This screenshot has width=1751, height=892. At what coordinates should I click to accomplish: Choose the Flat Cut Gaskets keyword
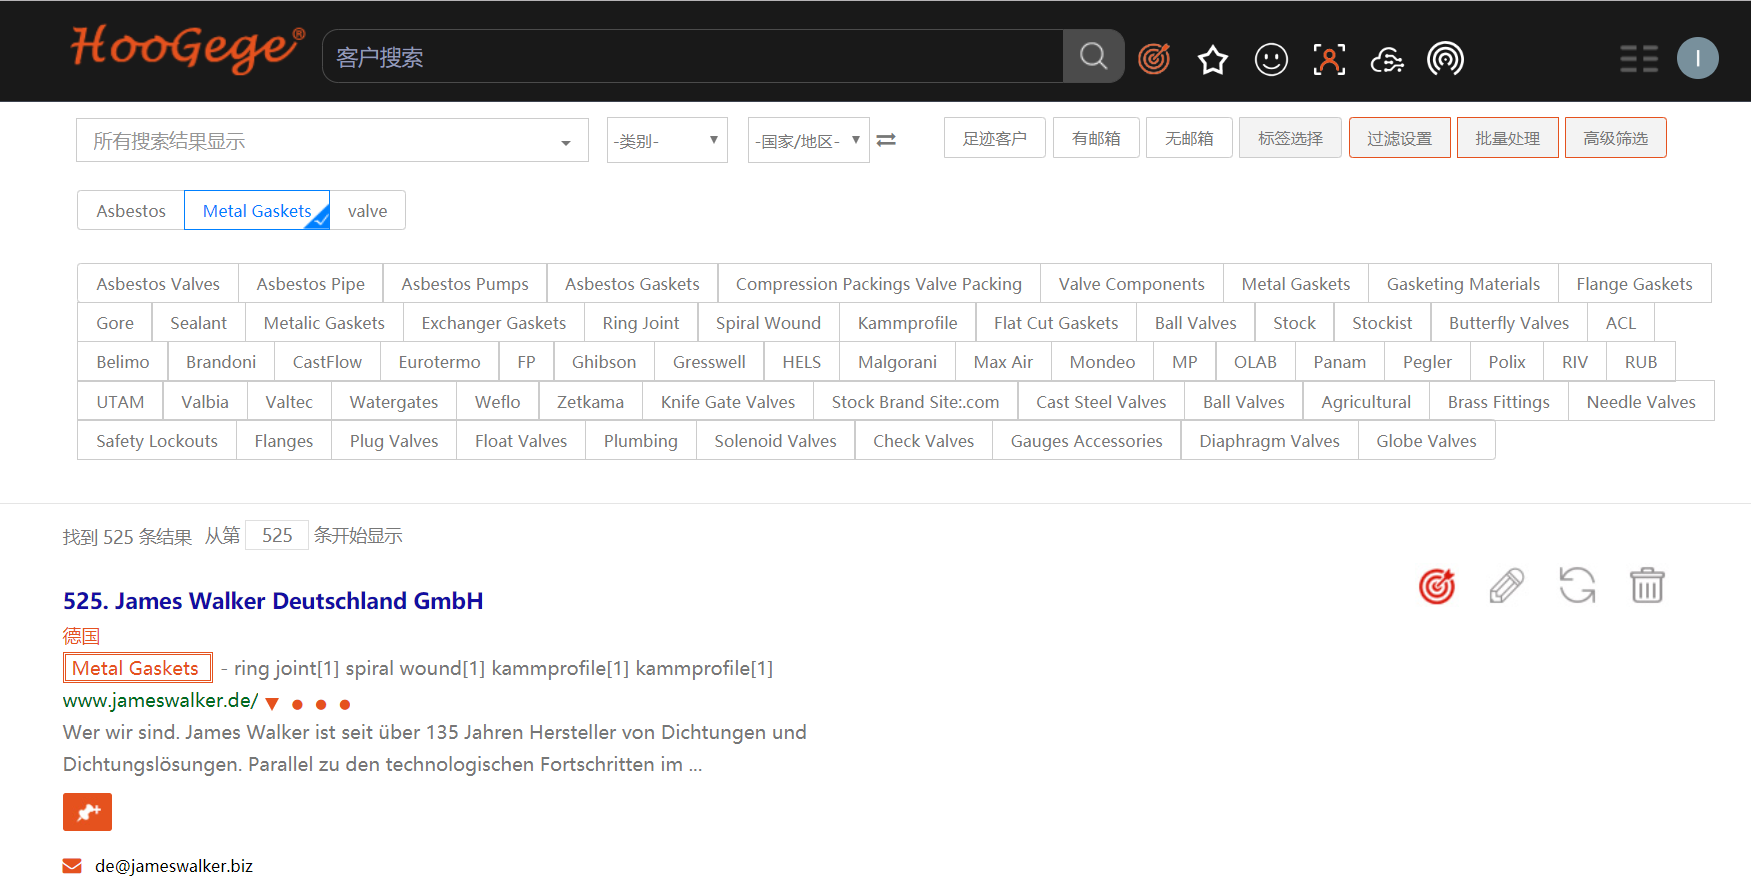(x=1056, y=323)
